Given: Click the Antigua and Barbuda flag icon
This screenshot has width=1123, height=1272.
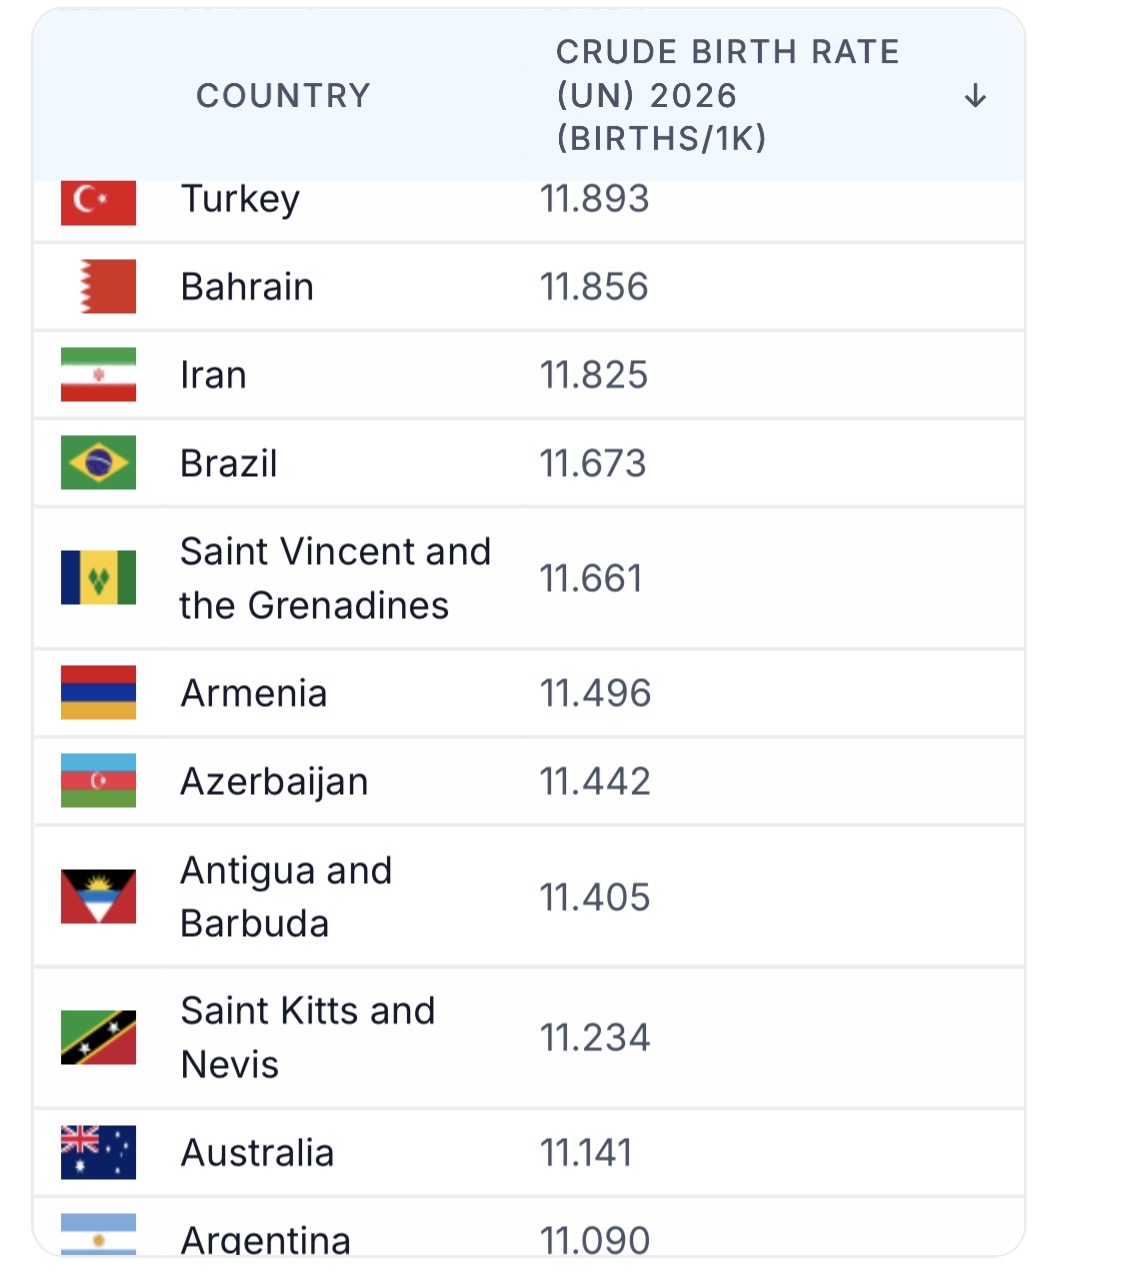Looking at the screenshot, I should 98,897.
